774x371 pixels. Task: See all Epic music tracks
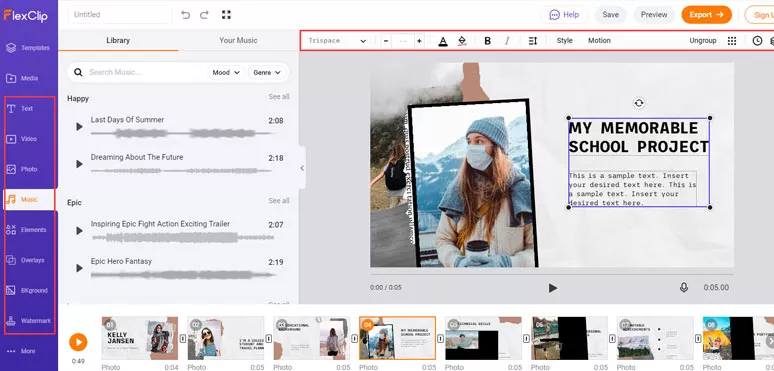(x=279, y=201)
